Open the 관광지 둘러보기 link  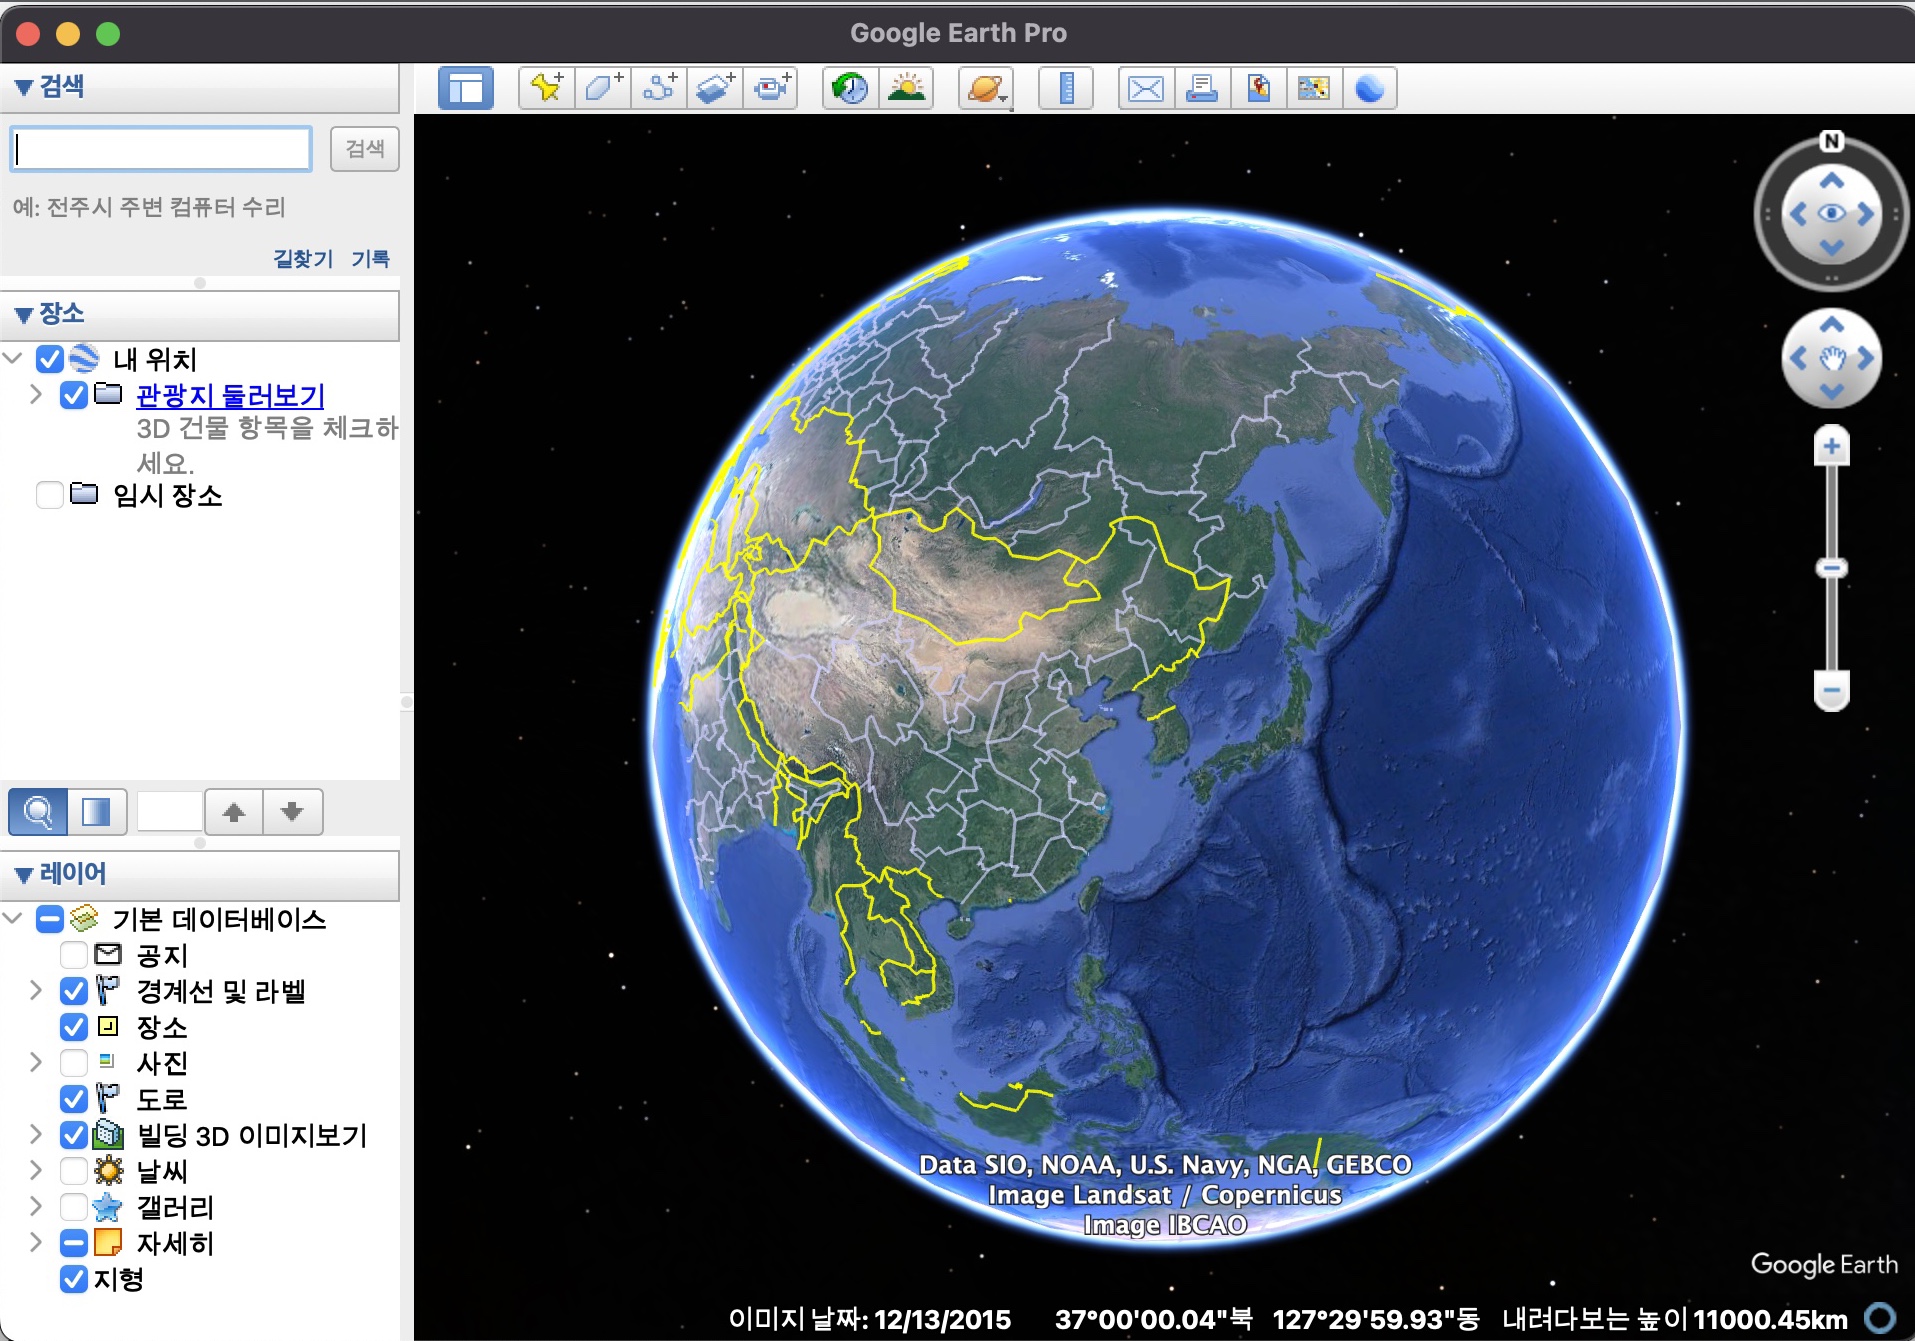[230, 395]
